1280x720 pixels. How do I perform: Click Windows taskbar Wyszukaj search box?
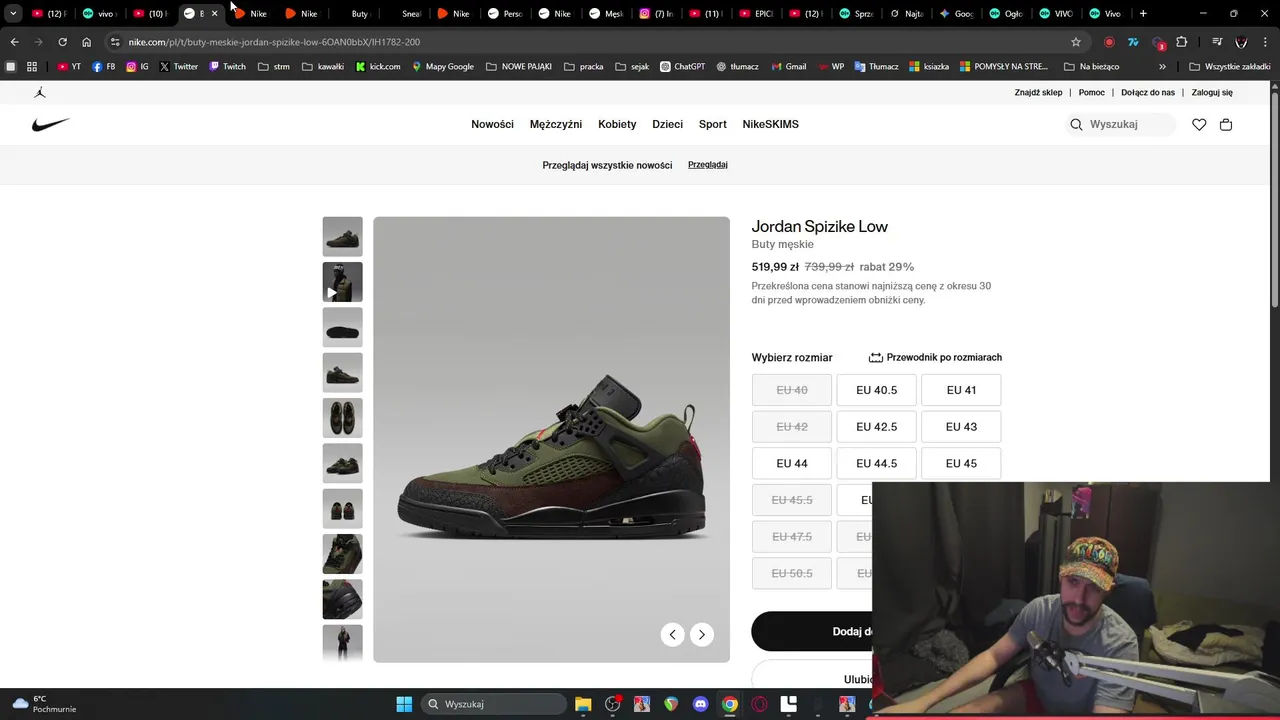tap(493, 704)
